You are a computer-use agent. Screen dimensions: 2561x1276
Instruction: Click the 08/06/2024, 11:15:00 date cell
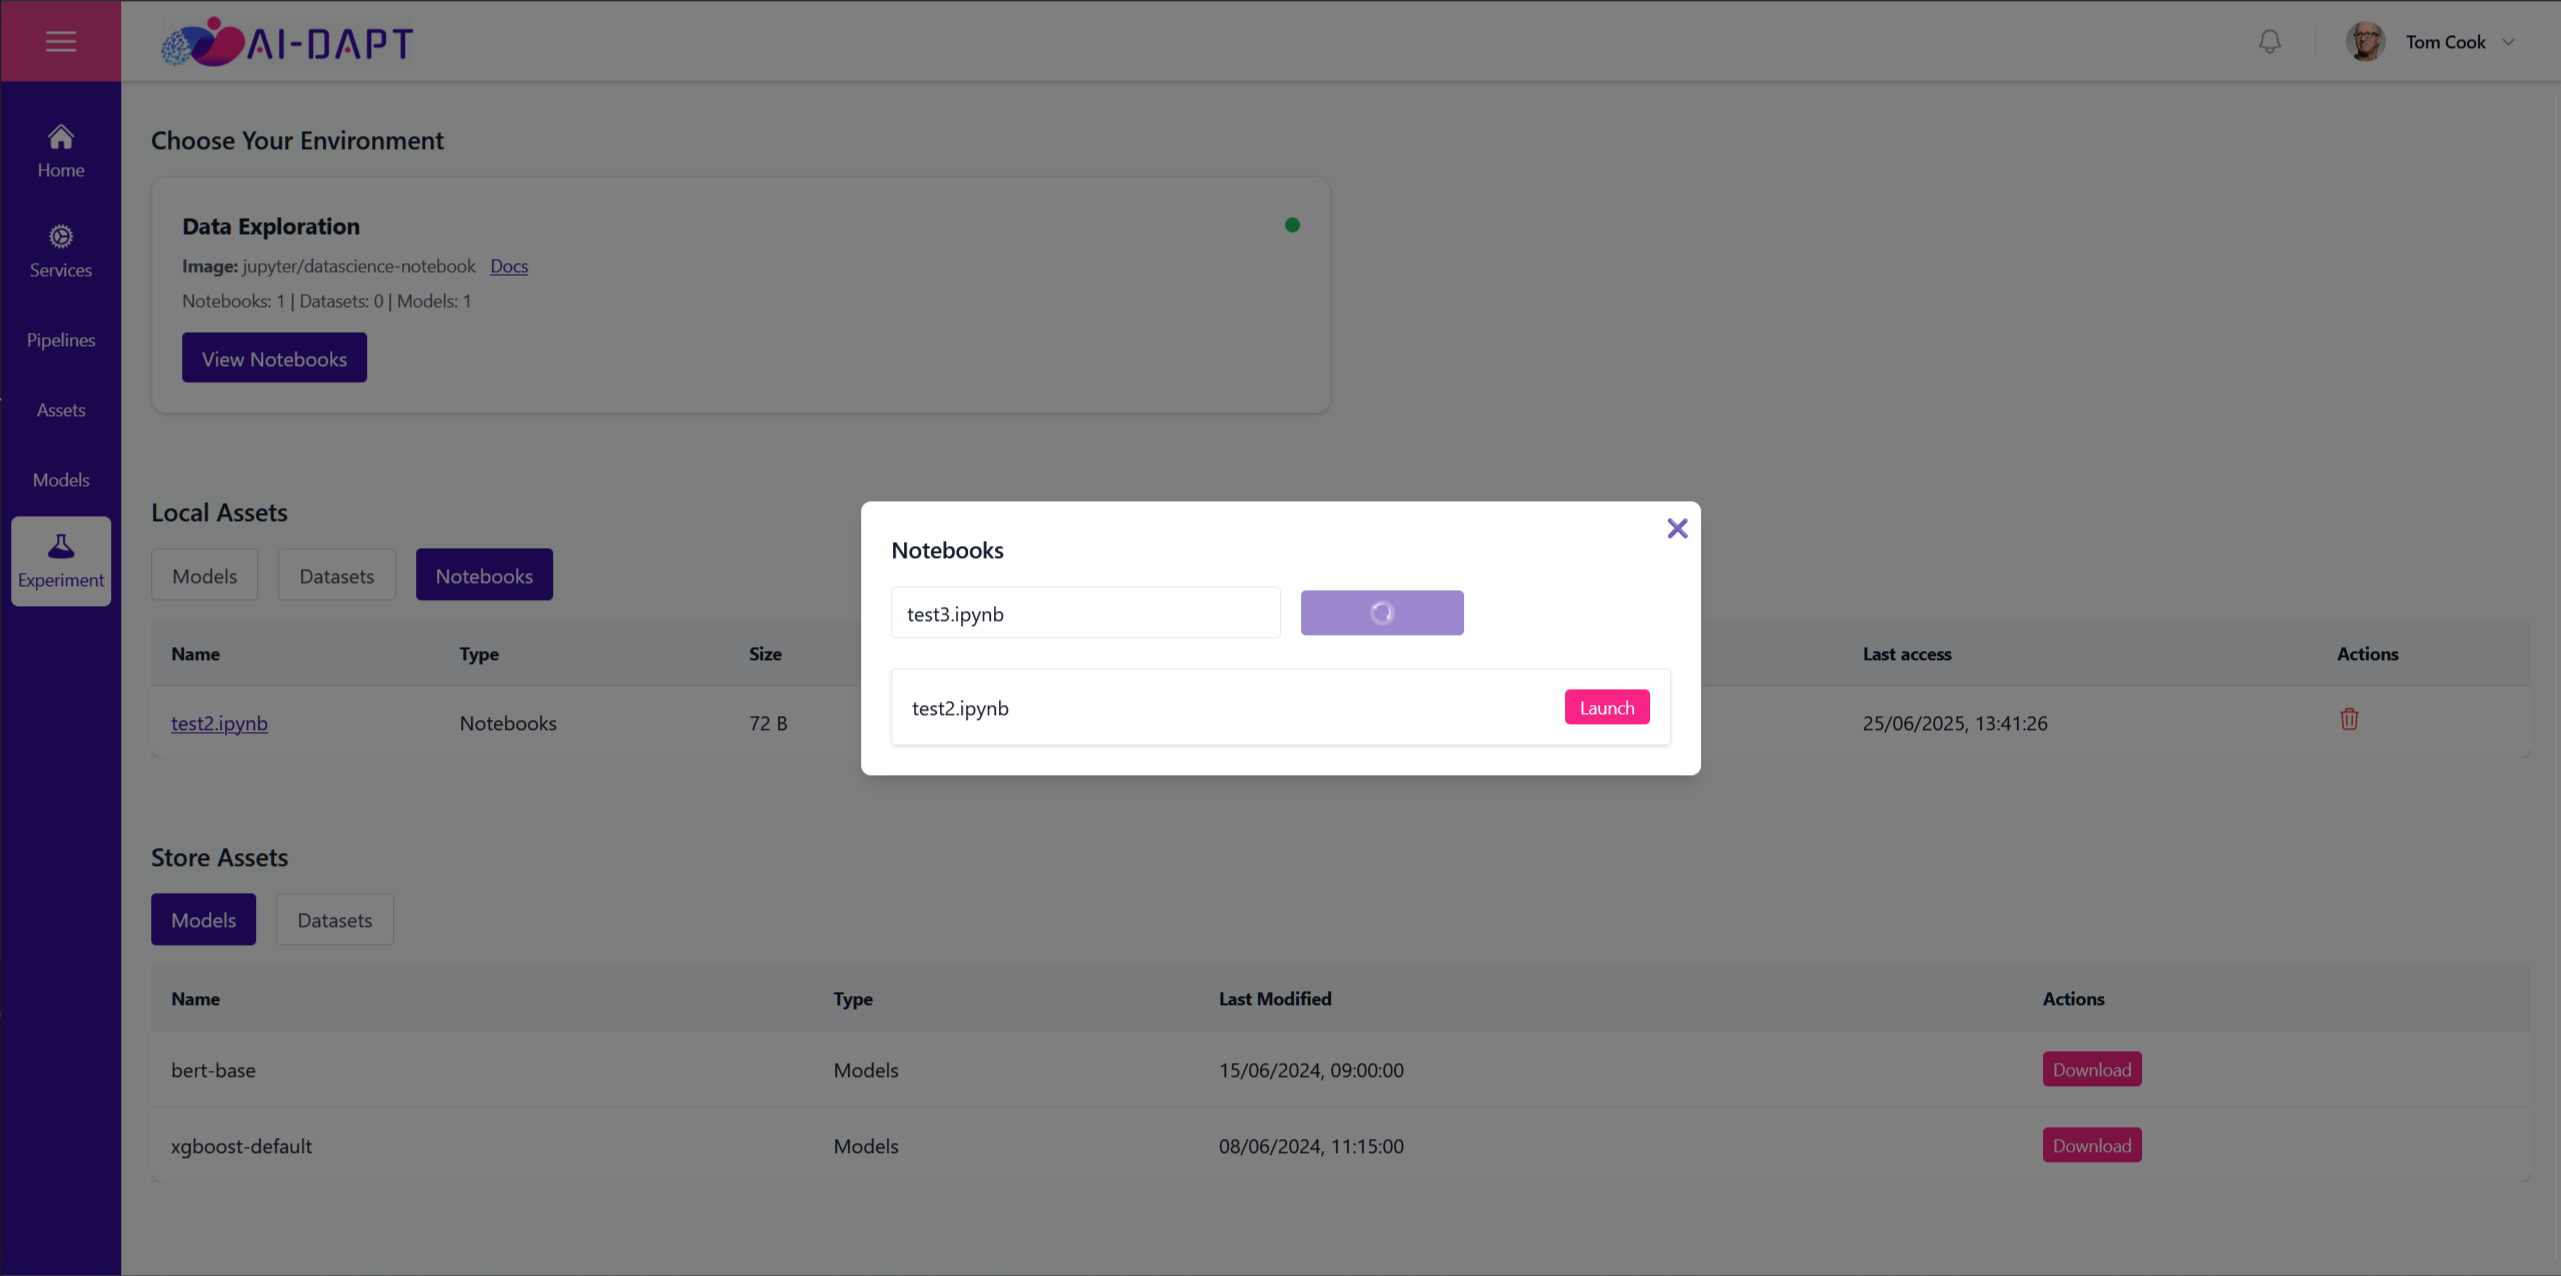pos(1311,1146)
